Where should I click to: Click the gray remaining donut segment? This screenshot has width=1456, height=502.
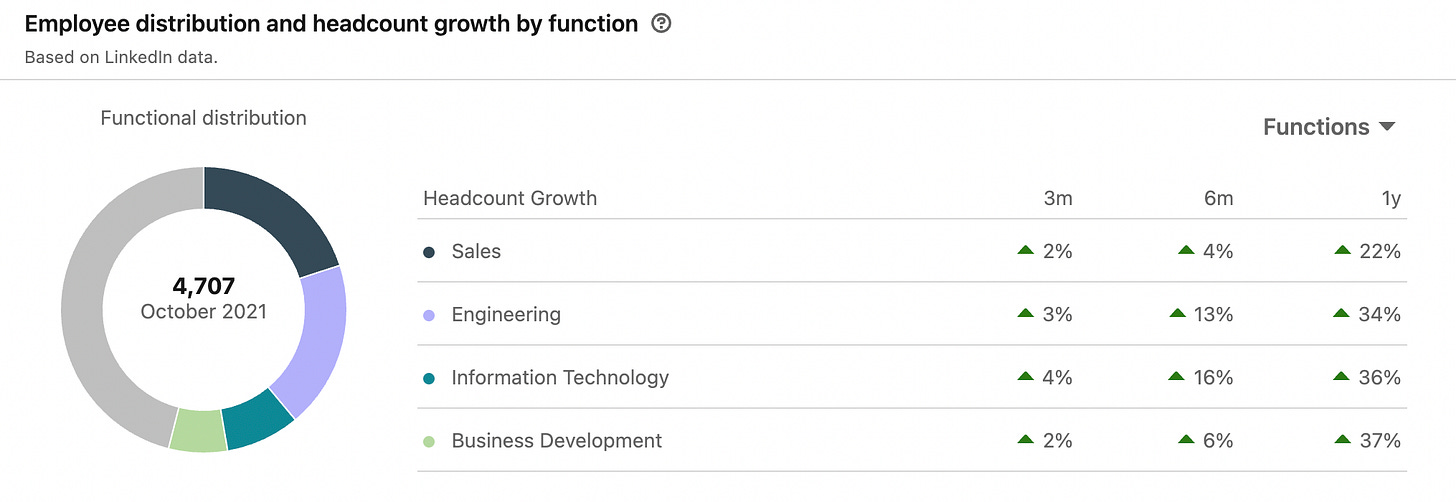click(100, 300)
